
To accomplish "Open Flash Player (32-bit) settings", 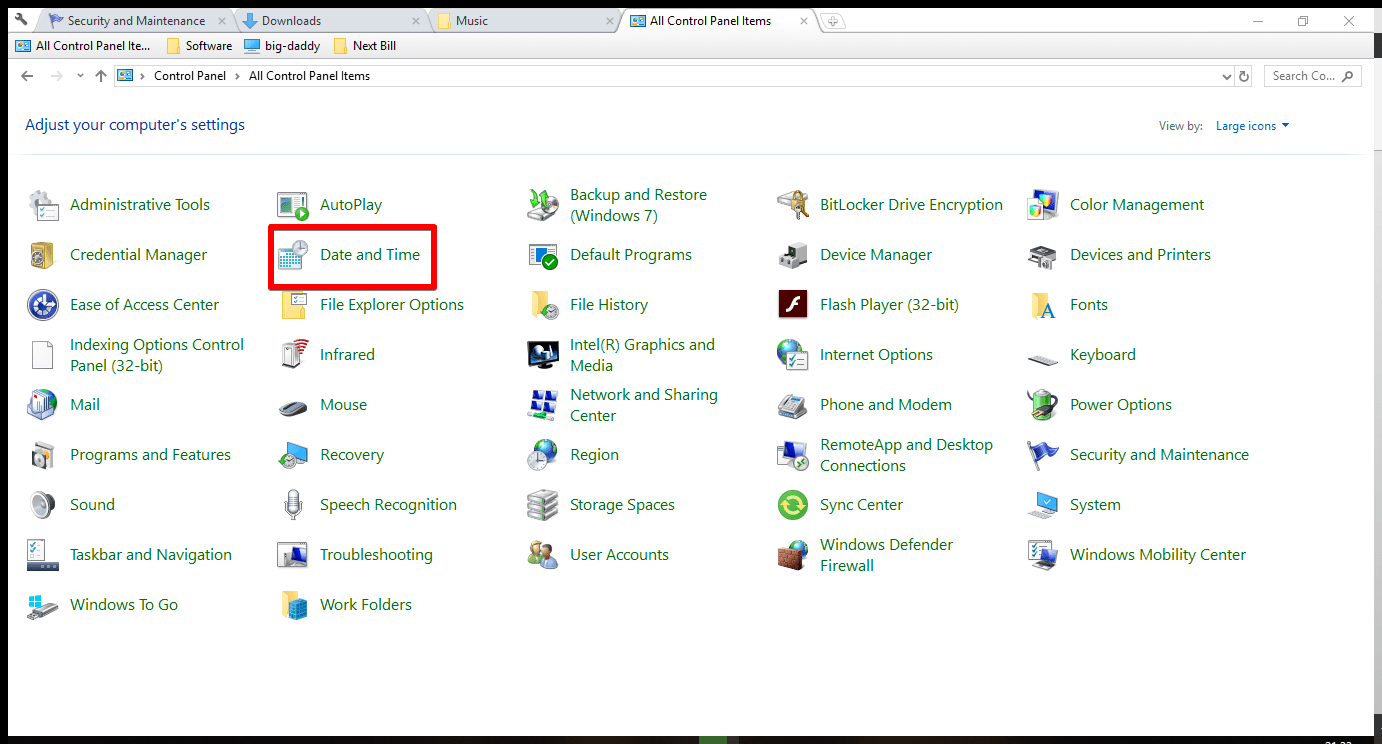I will (x=889, y=305).
